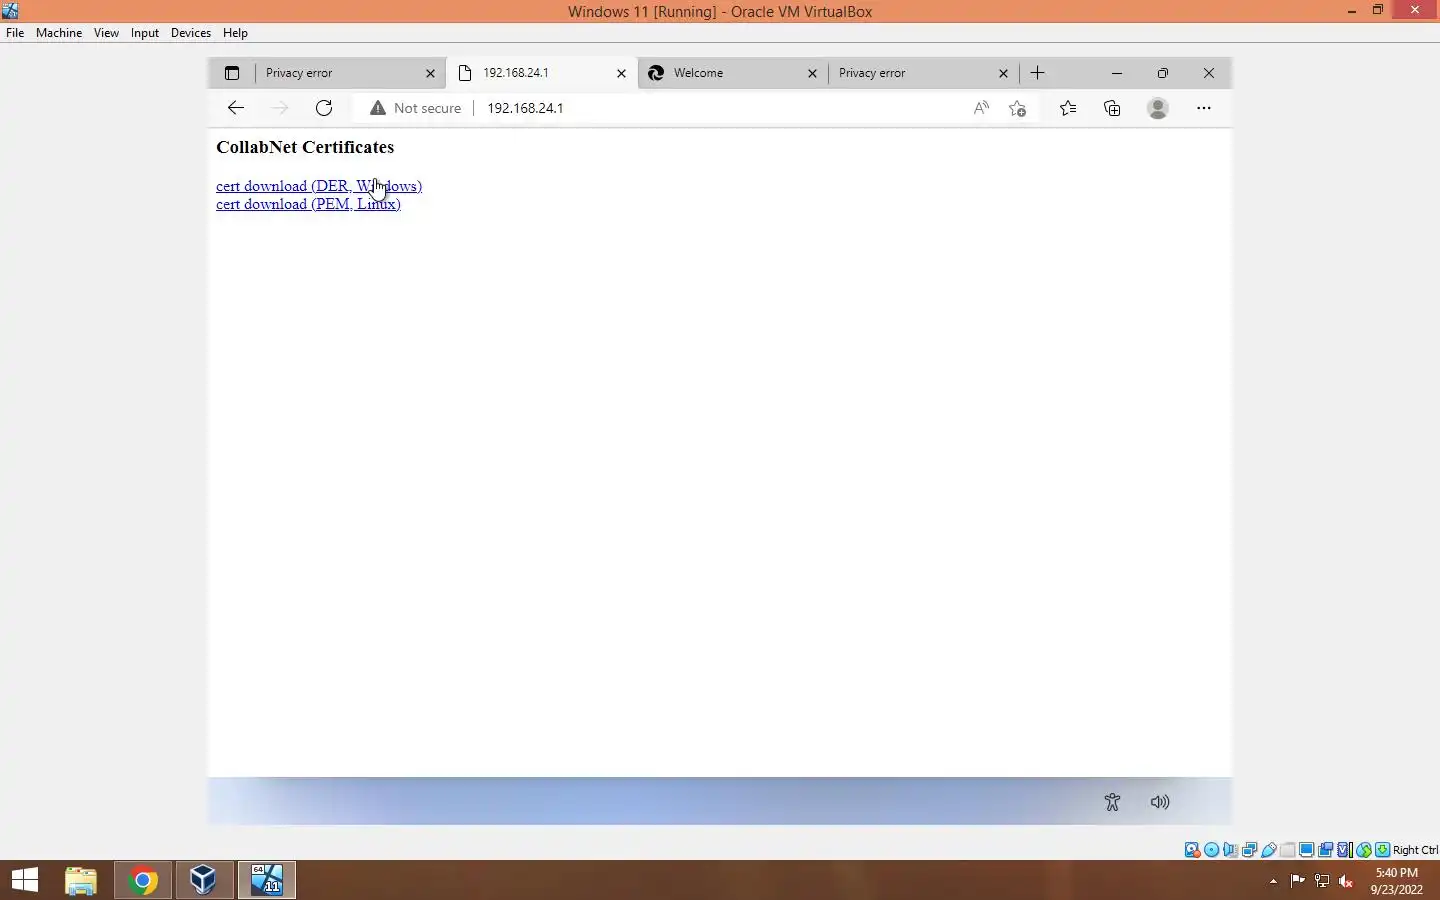Click VirtualBox mouse integration indicator
Screen dimensions: 1440x900
(1363, 850)
